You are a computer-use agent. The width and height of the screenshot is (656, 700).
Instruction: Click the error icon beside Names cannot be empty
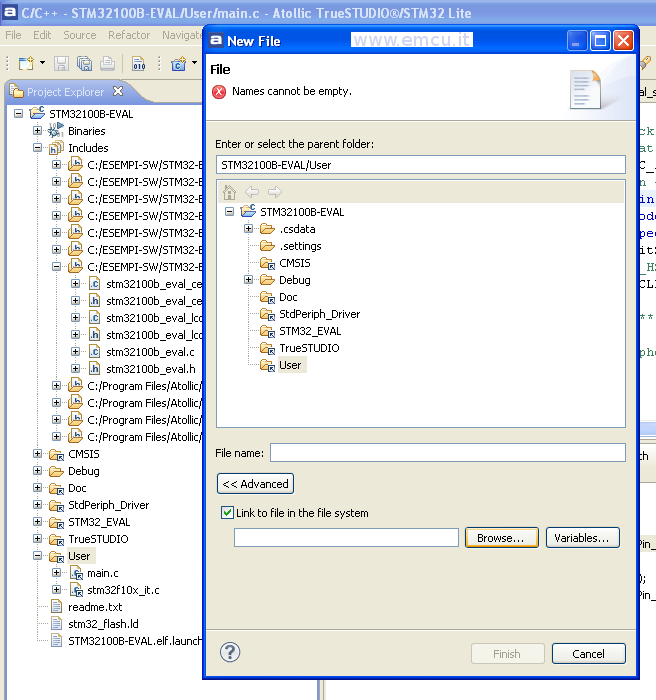pyautogui.click(x=219, y=92)
